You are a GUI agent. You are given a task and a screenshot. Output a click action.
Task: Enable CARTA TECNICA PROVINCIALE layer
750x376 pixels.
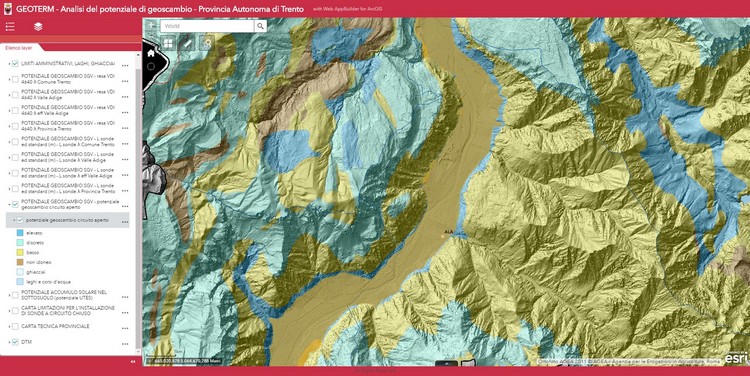(15, 326)
